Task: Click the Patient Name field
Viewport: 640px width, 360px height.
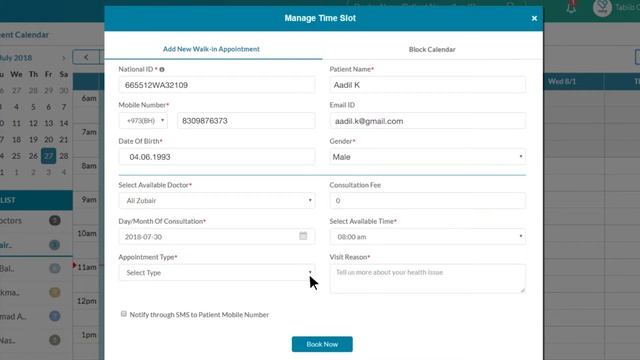Action: pos(427,85)
